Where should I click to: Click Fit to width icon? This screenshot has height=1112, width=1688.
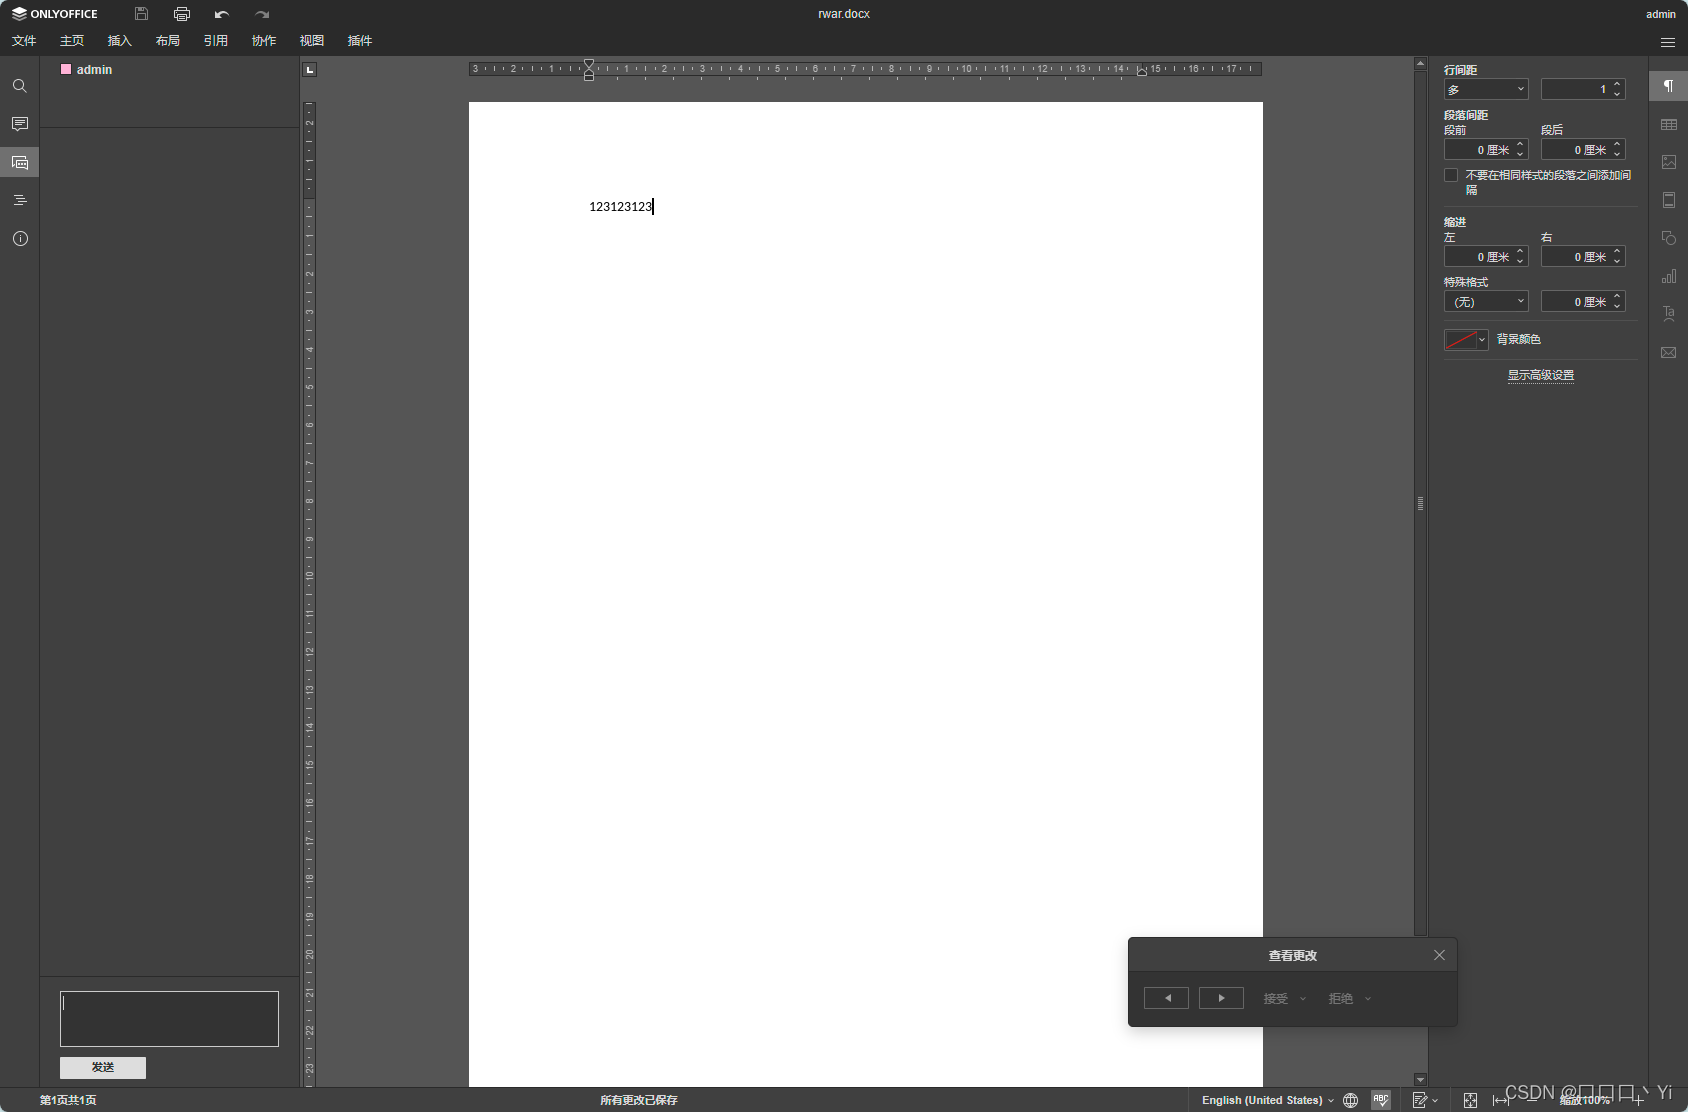1500,1100
